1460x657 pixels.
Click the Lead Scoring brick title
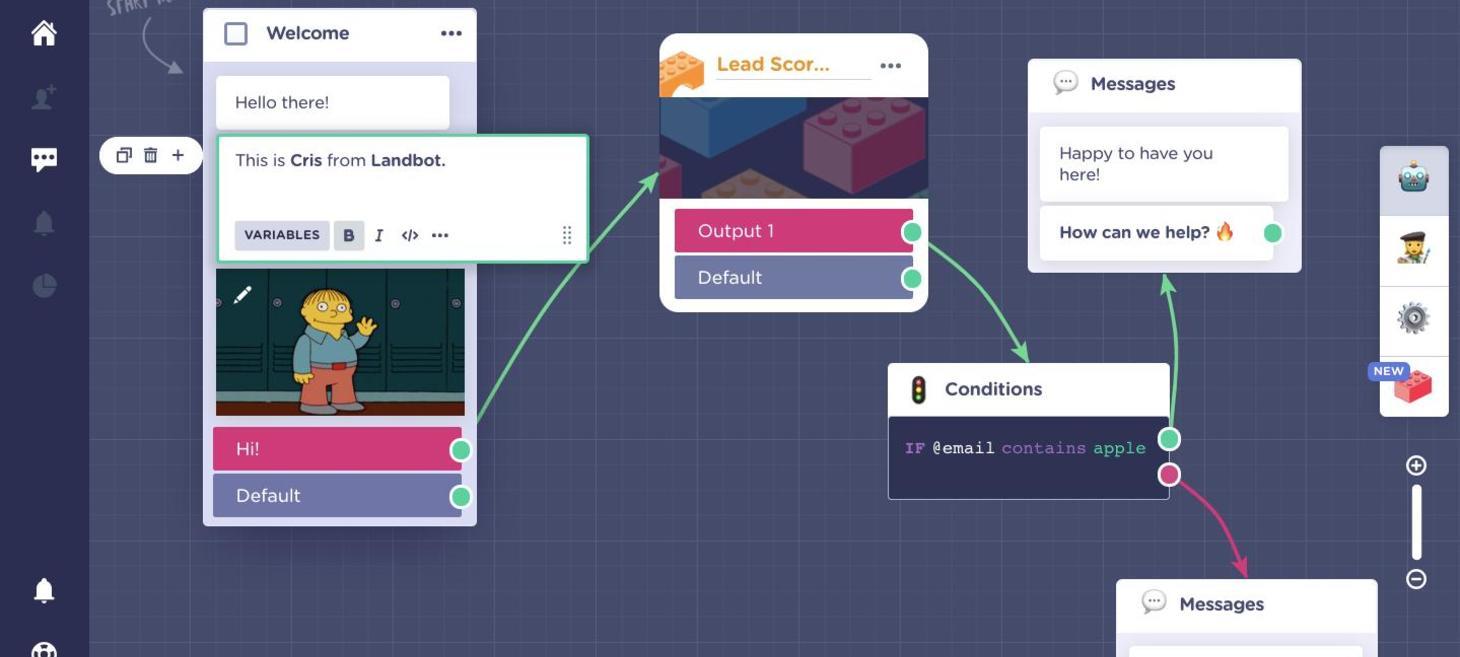pos(773,64)
